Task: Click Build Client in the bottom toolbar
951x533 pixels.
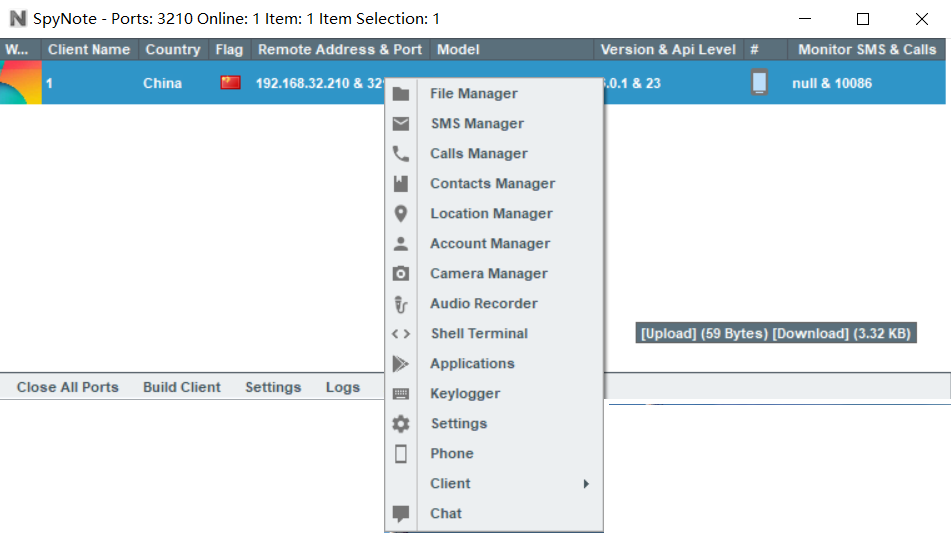Action: [x=182, y=387]
